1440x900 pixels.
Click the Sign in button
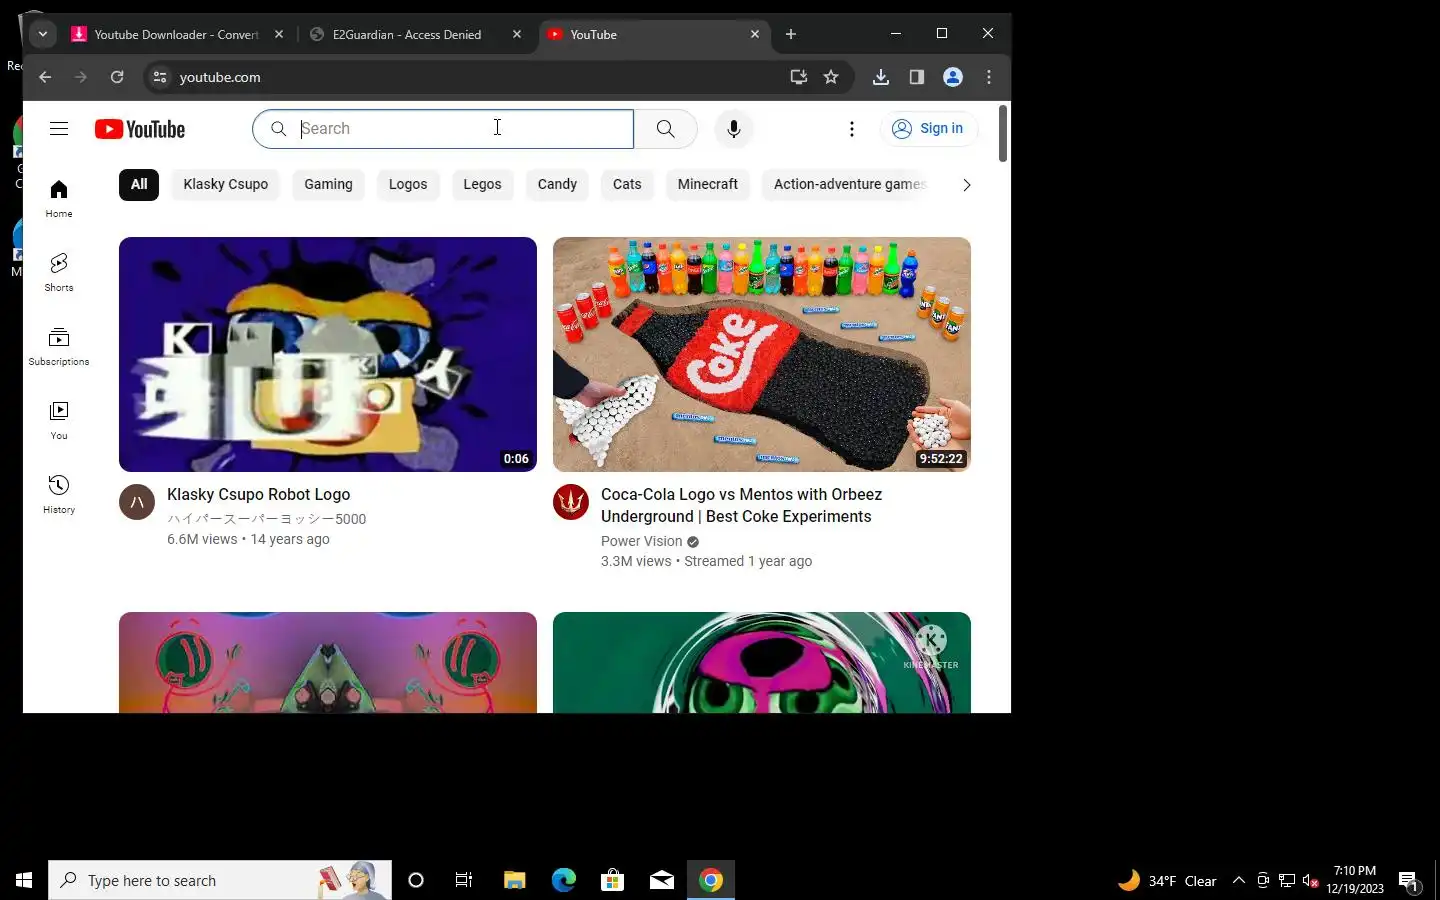(x=929, y=128)
